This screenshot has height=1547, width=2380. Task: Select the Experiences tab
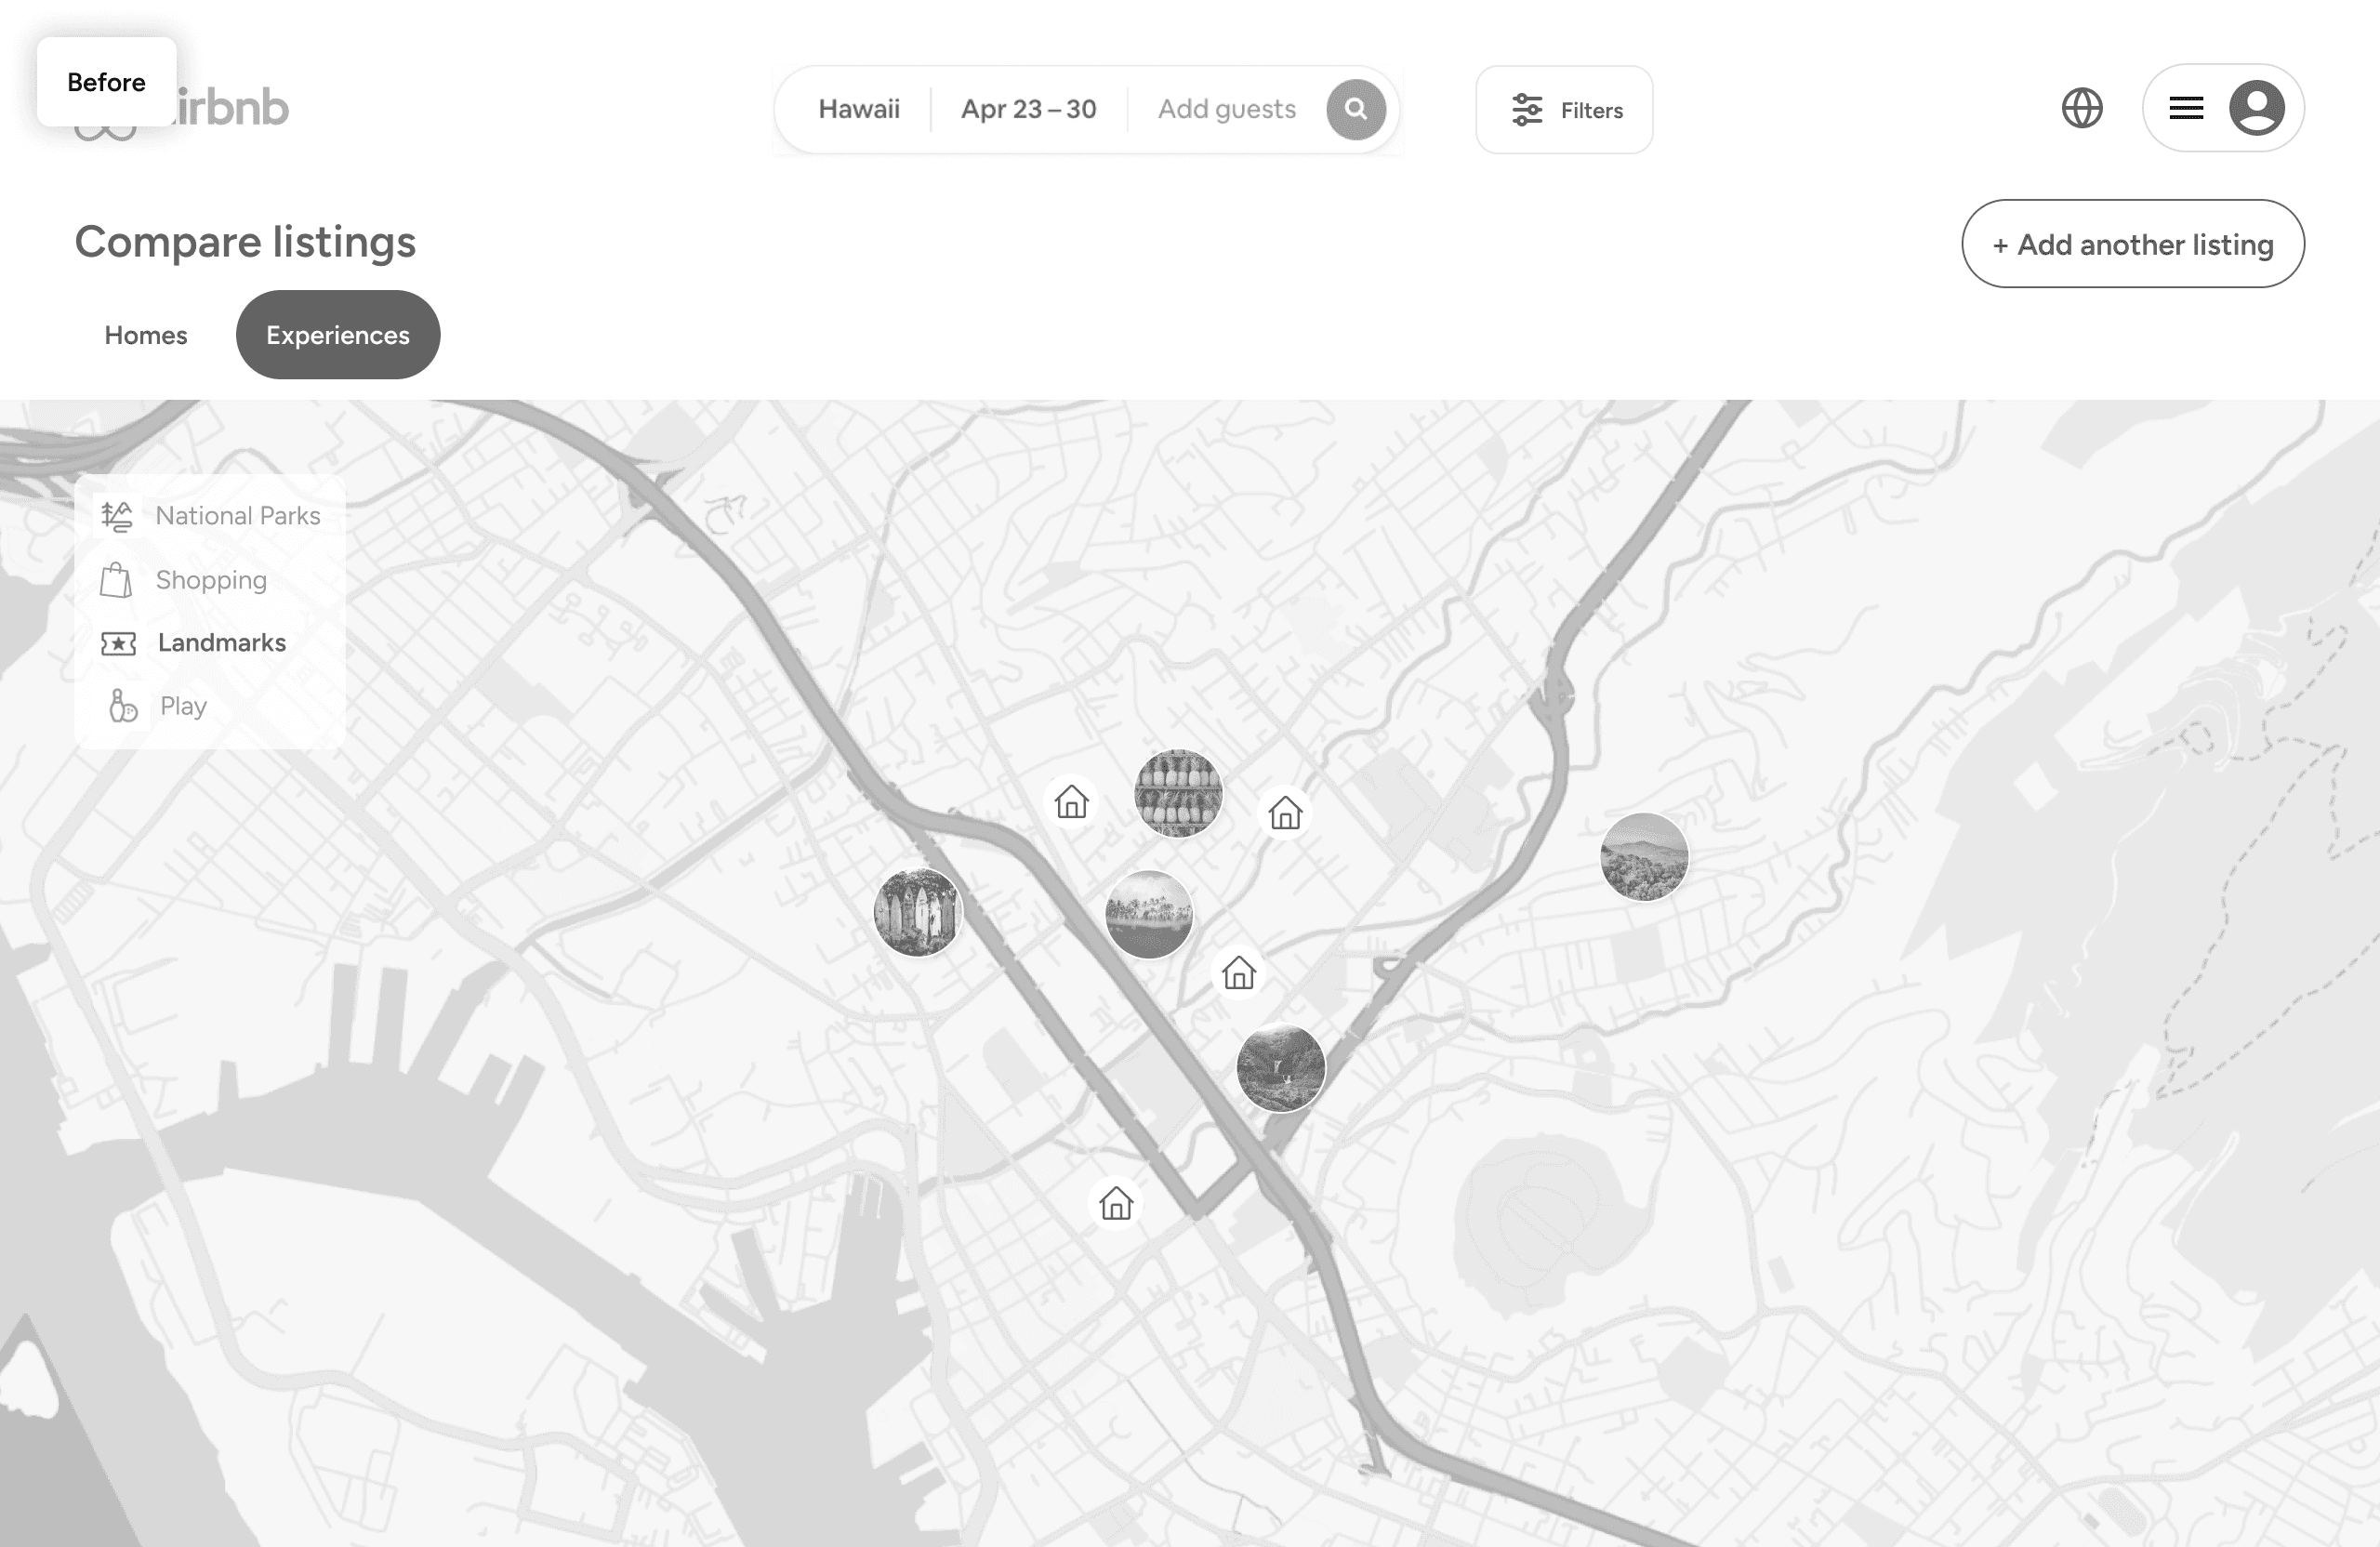tap(338, 335)
